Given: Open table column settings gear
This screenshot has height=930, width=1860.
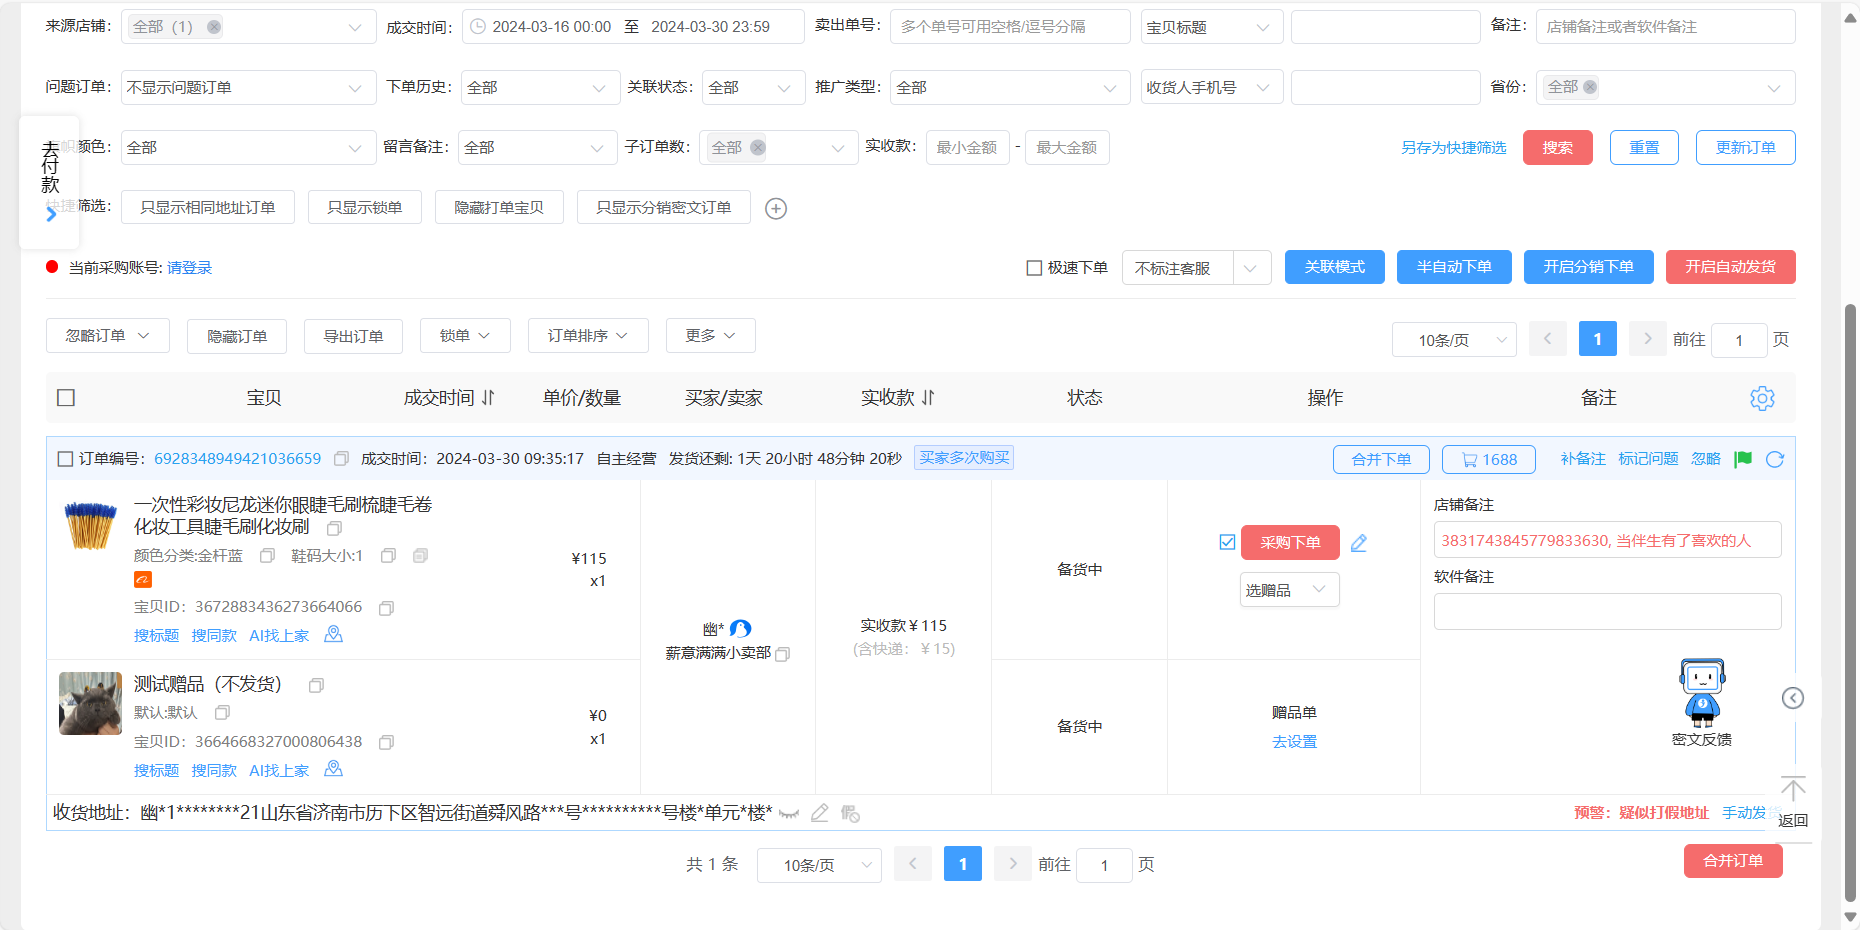Looking at the screenshot, I should (1762, 398).
